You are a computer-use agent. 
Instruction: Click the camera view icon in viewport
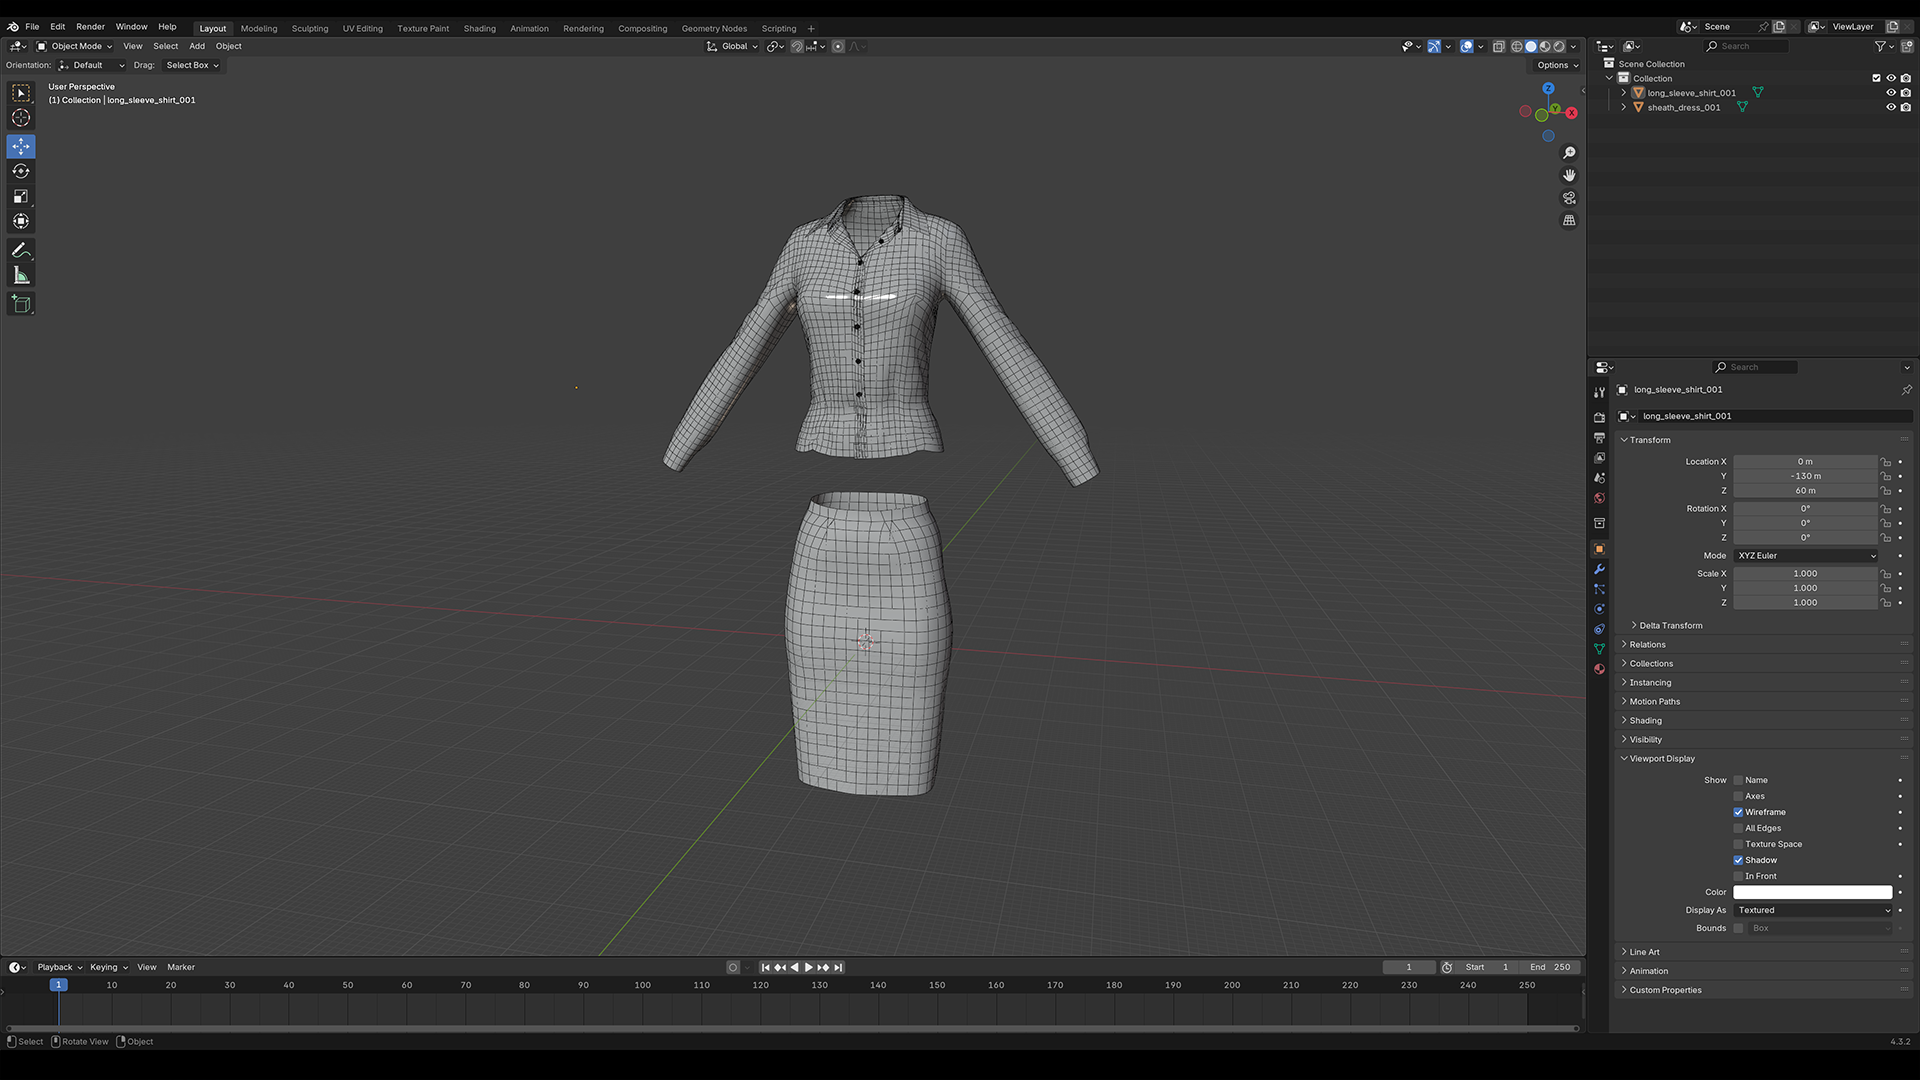[x=1569, y=198]
